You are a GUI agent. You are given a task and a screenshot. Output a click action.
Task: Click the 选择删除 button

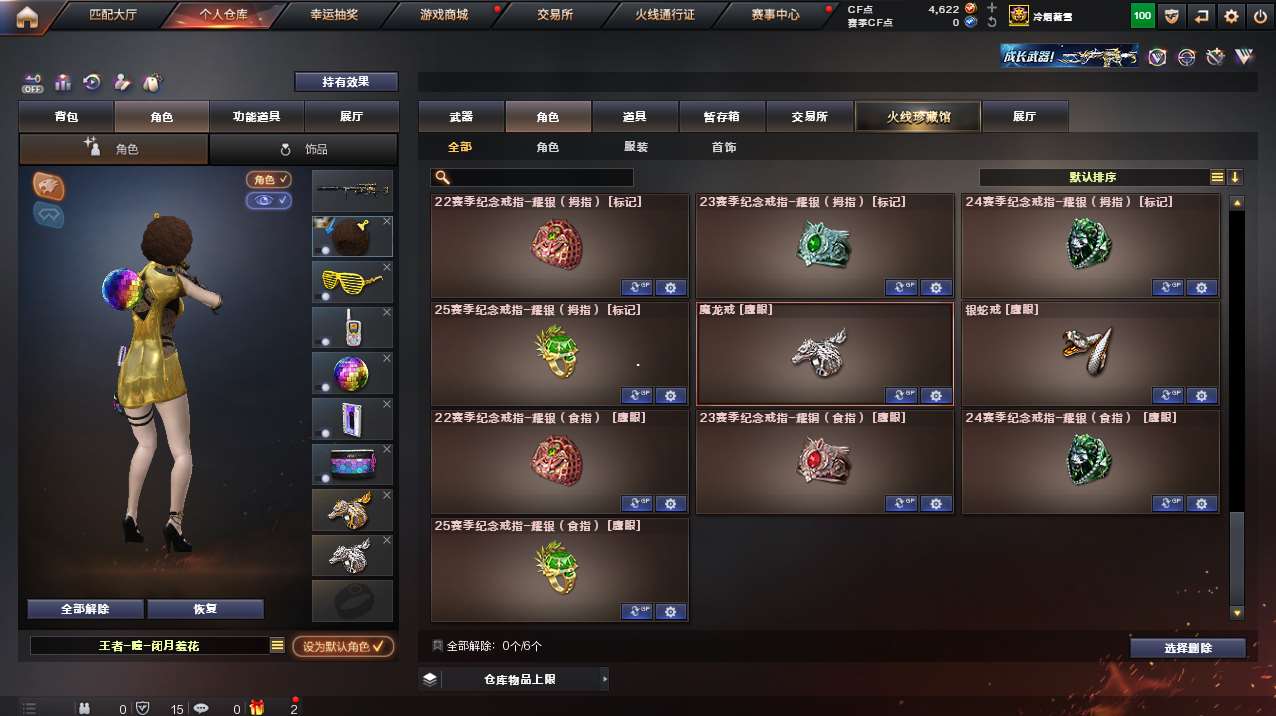(1188, 648)
